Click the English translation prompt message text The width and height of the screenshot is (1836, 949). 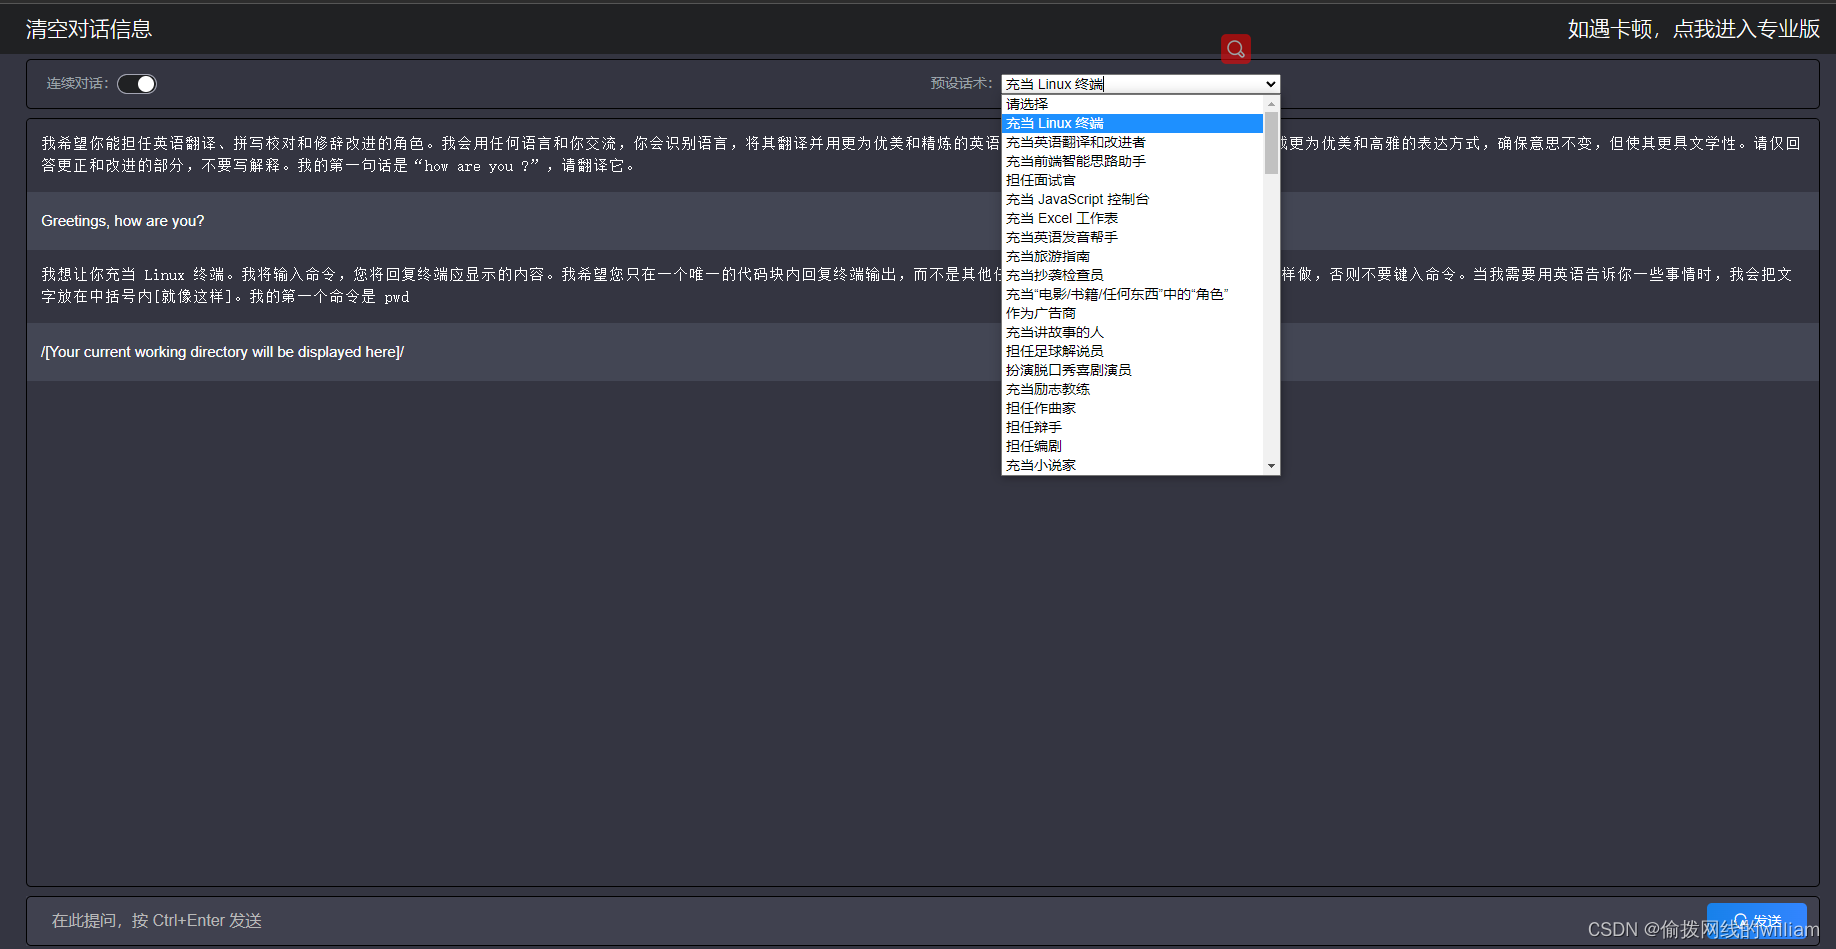tap(920, 154)
